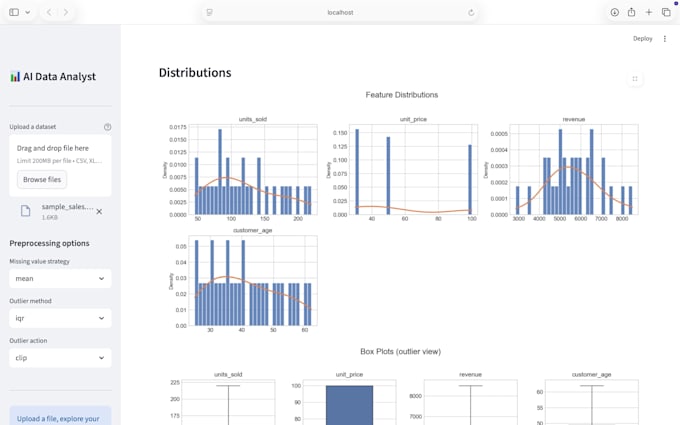
Task: Go back with the browser back arrow
Action: pos(49,12)
